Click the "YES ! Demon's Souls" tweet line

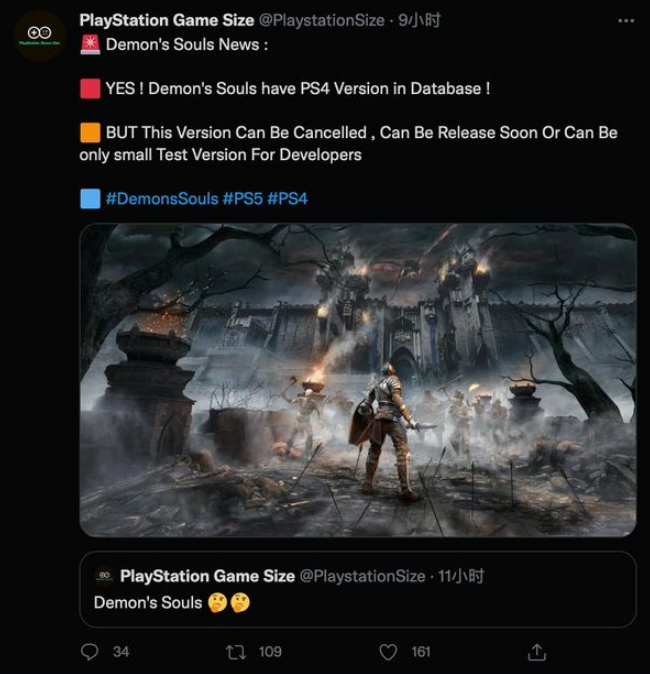click(x=297, y=89)
